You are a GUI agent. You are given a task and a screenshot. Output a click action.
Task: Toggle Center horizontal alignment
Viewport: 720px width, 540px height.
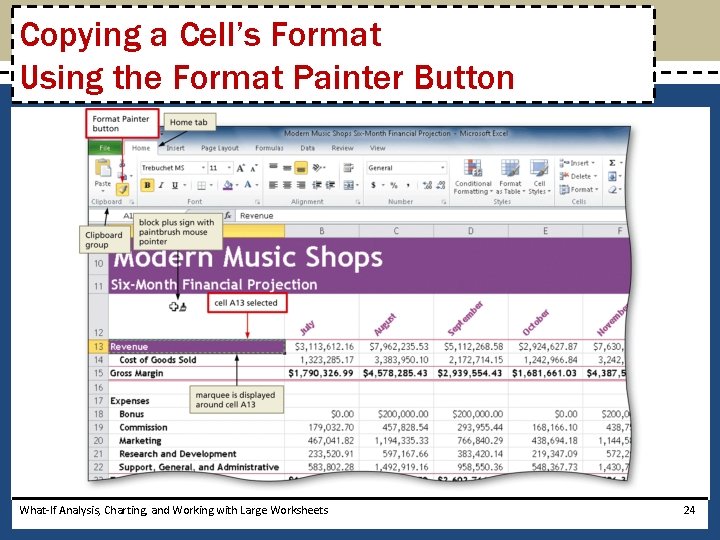287,185
